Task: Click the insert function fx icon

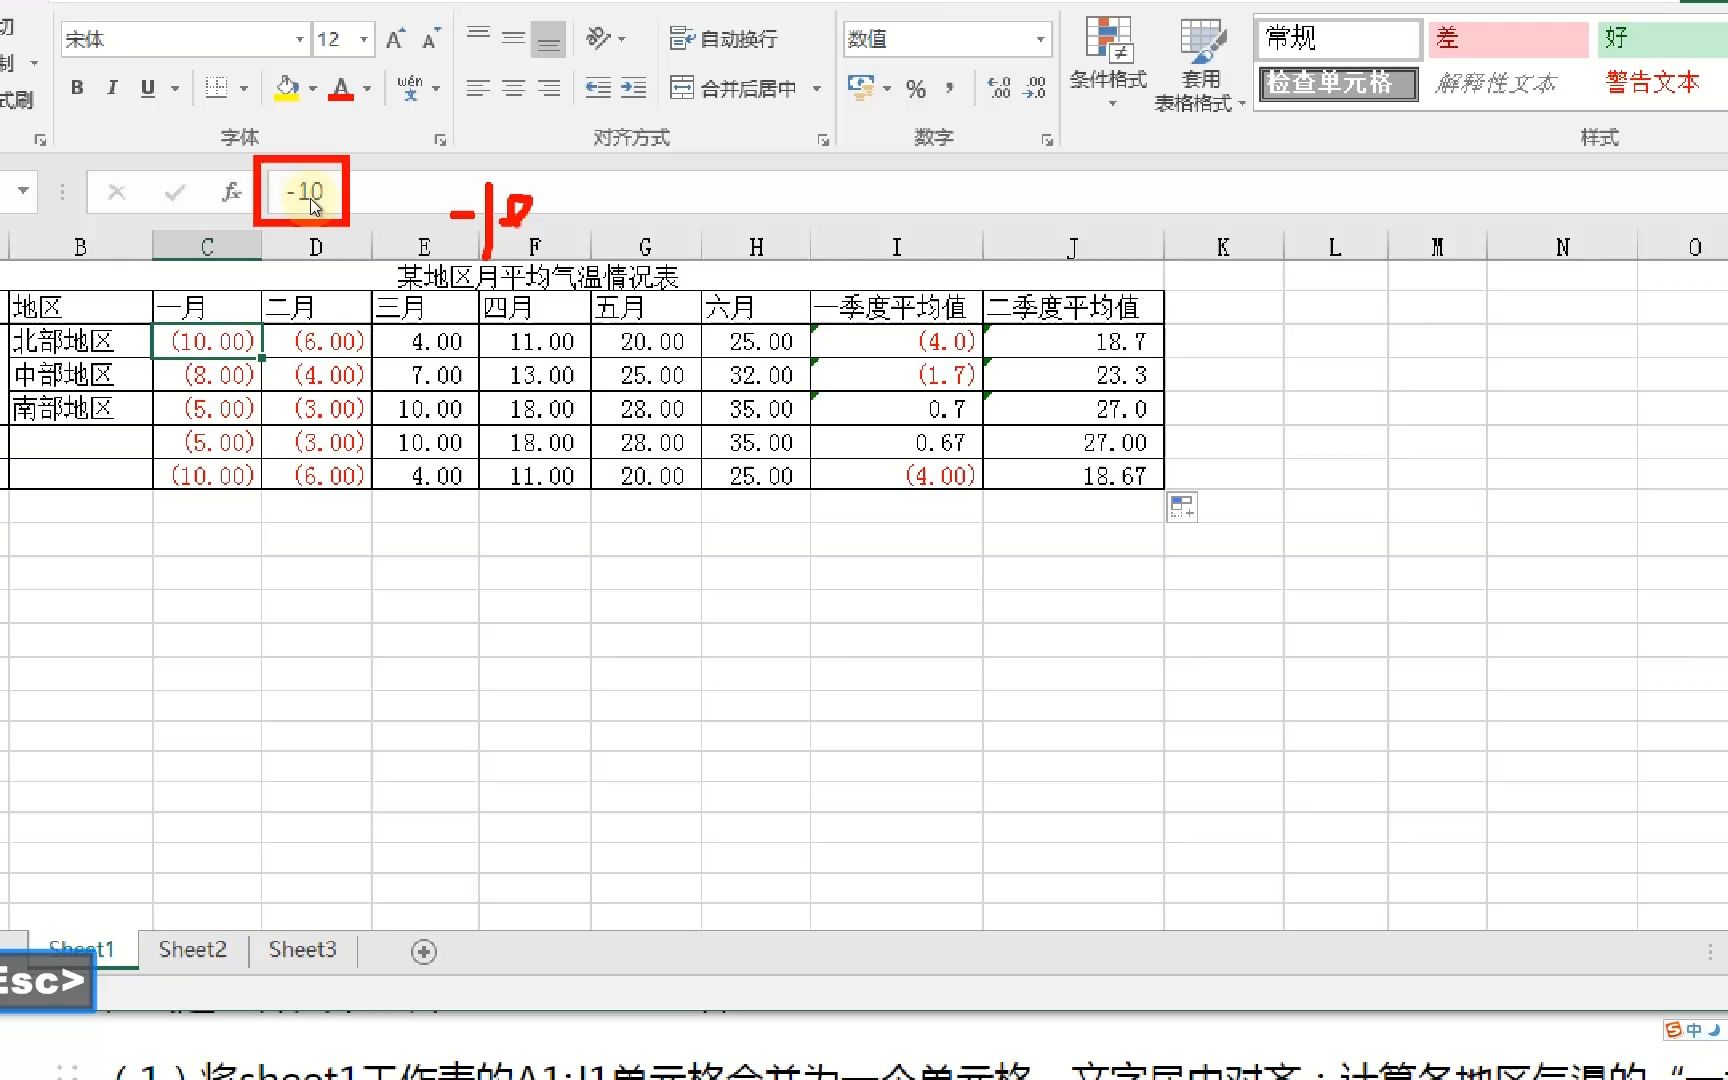Action: [231, 191]
